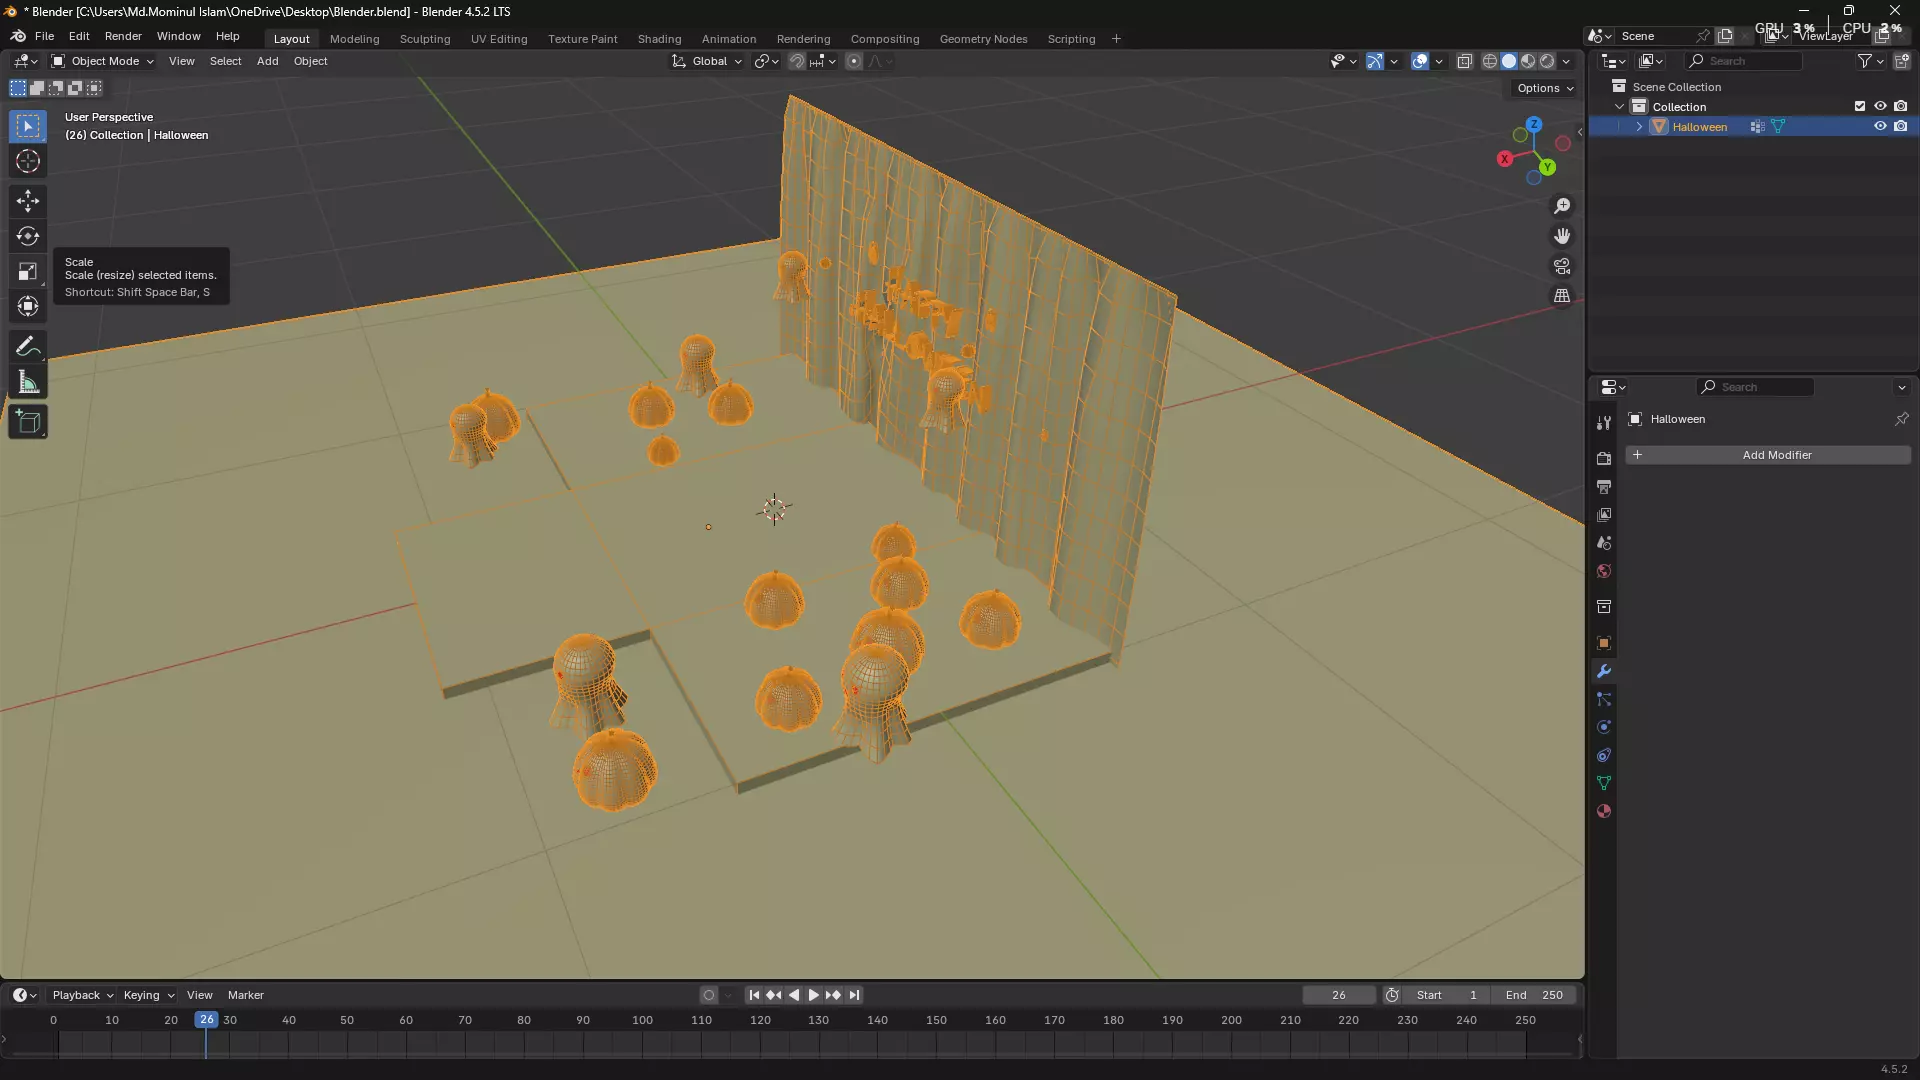Pick the Annotate pencil tool

(27, 347)
